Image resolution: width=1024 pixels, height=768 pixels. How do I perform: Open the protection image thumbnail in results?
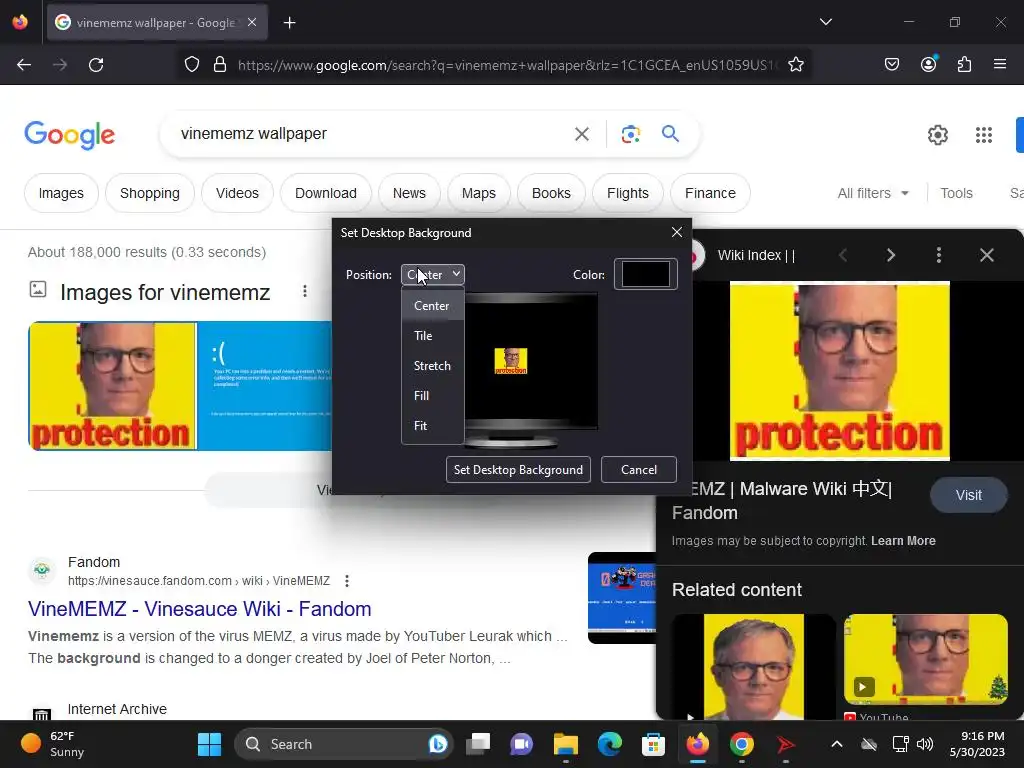point(112,386)
